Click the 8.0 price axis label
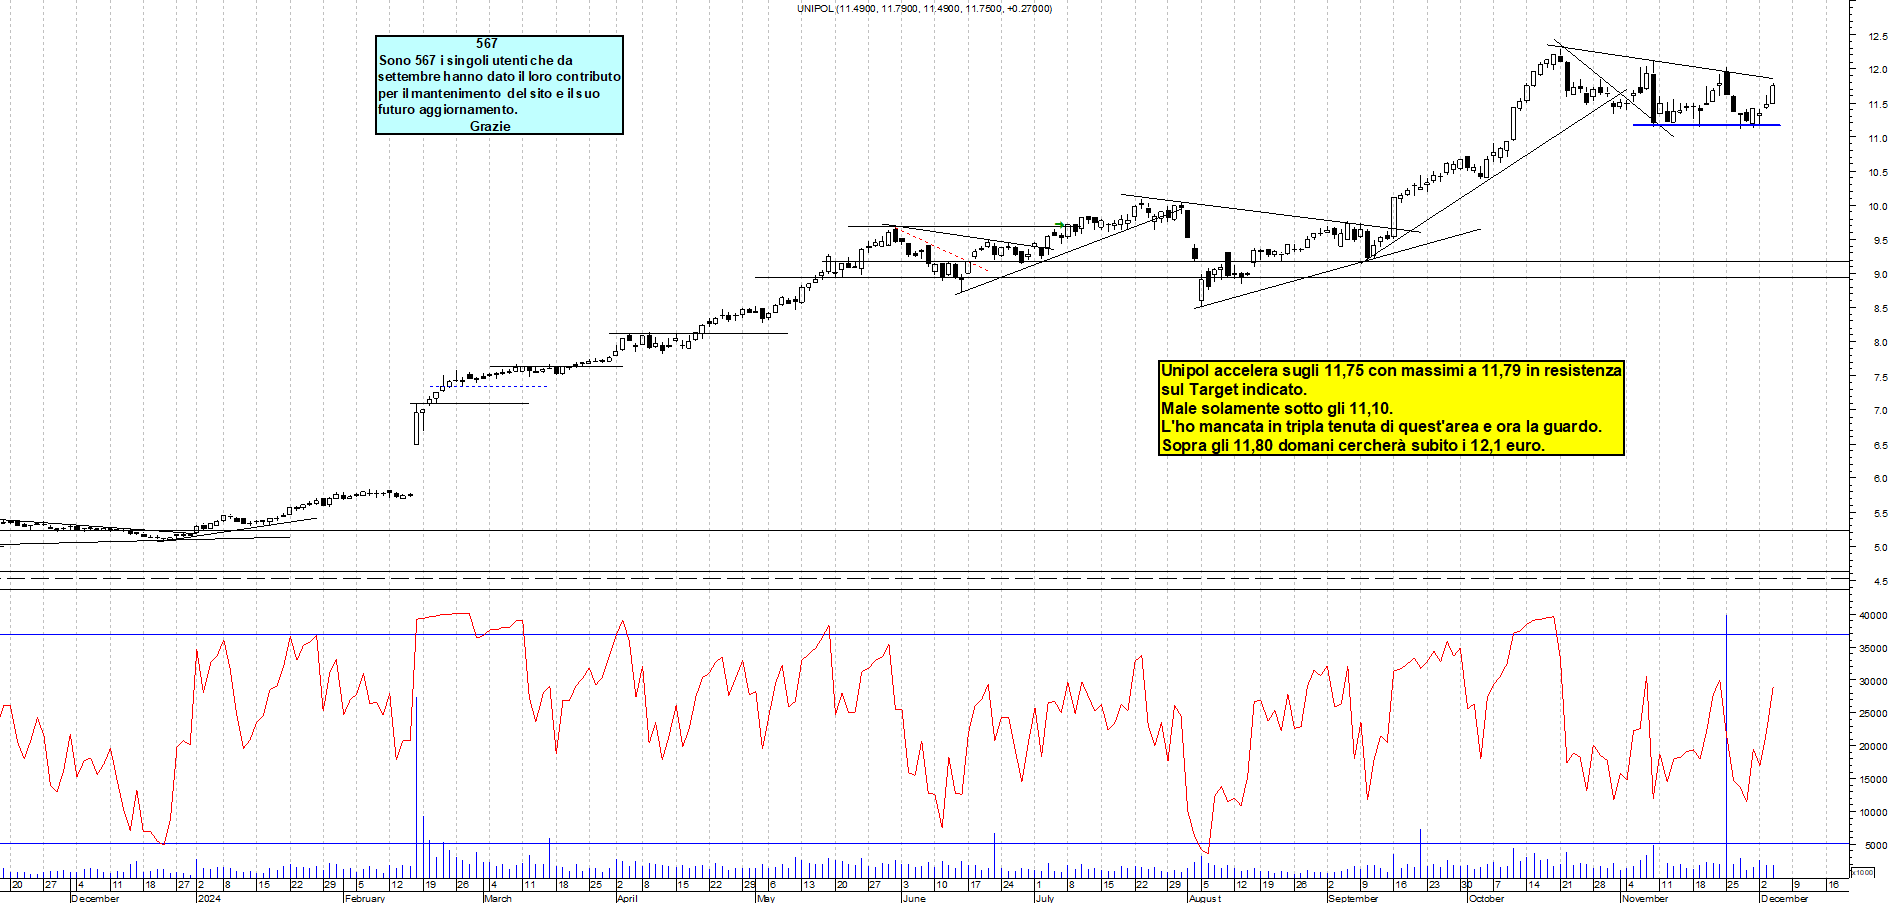Screen dimensions: 1890x903 point(1880,342)
